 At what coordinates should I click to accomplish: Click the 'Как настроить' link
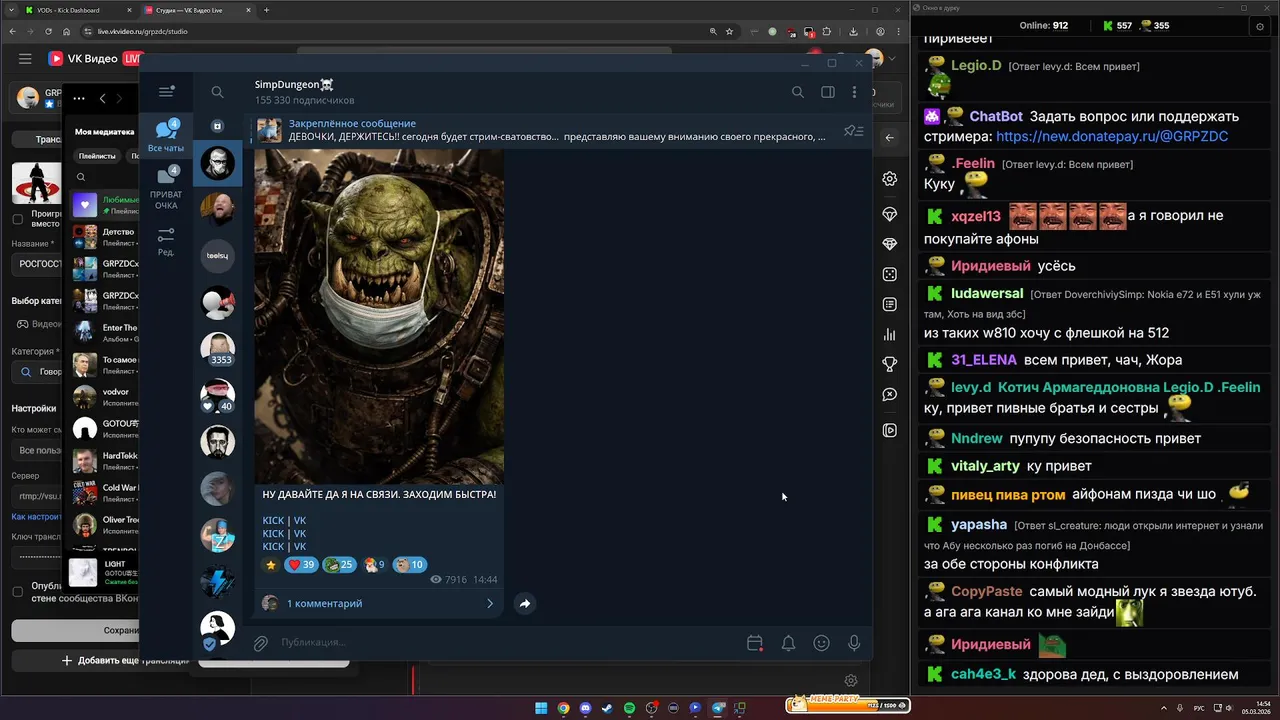(x=37, y=517)
